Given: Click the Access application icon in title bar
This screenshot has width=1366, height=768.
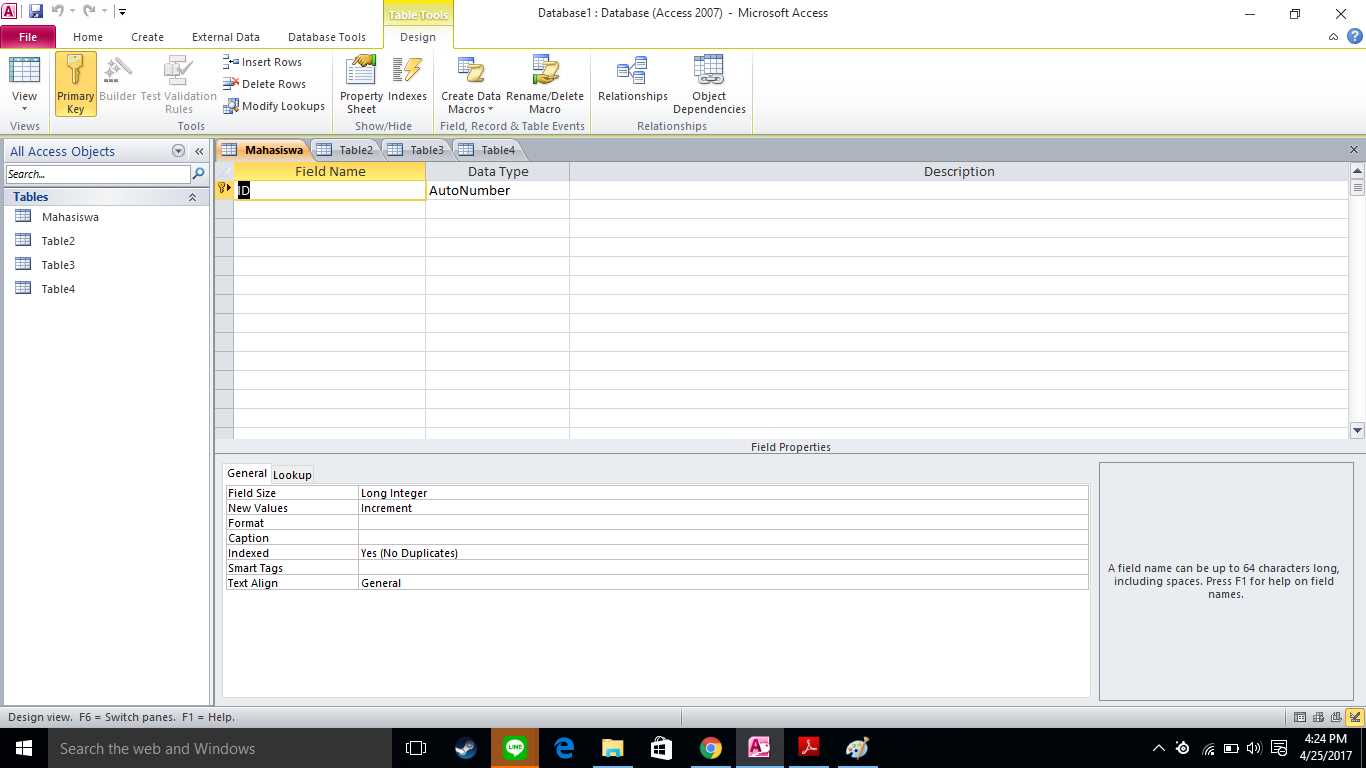Looking at the screenshot, I should point(10,12).
